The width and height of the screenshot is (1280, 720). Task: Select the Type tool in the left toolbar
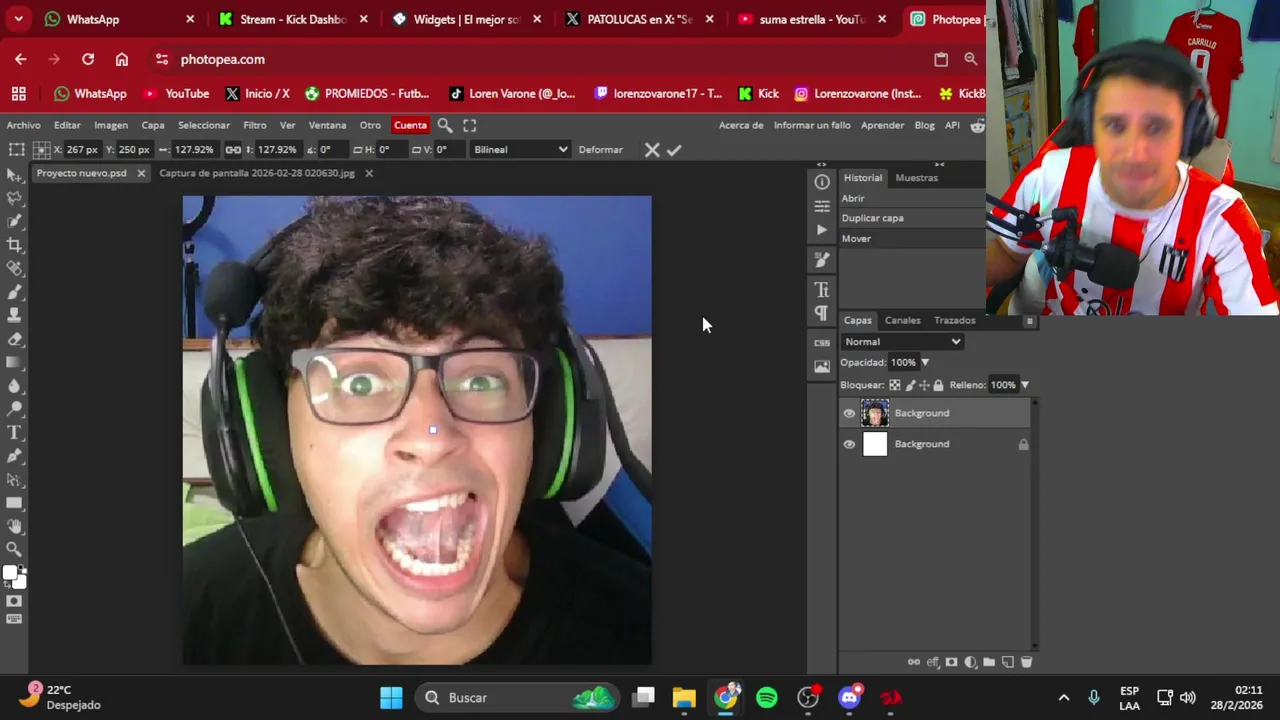(x=14, y=433)
